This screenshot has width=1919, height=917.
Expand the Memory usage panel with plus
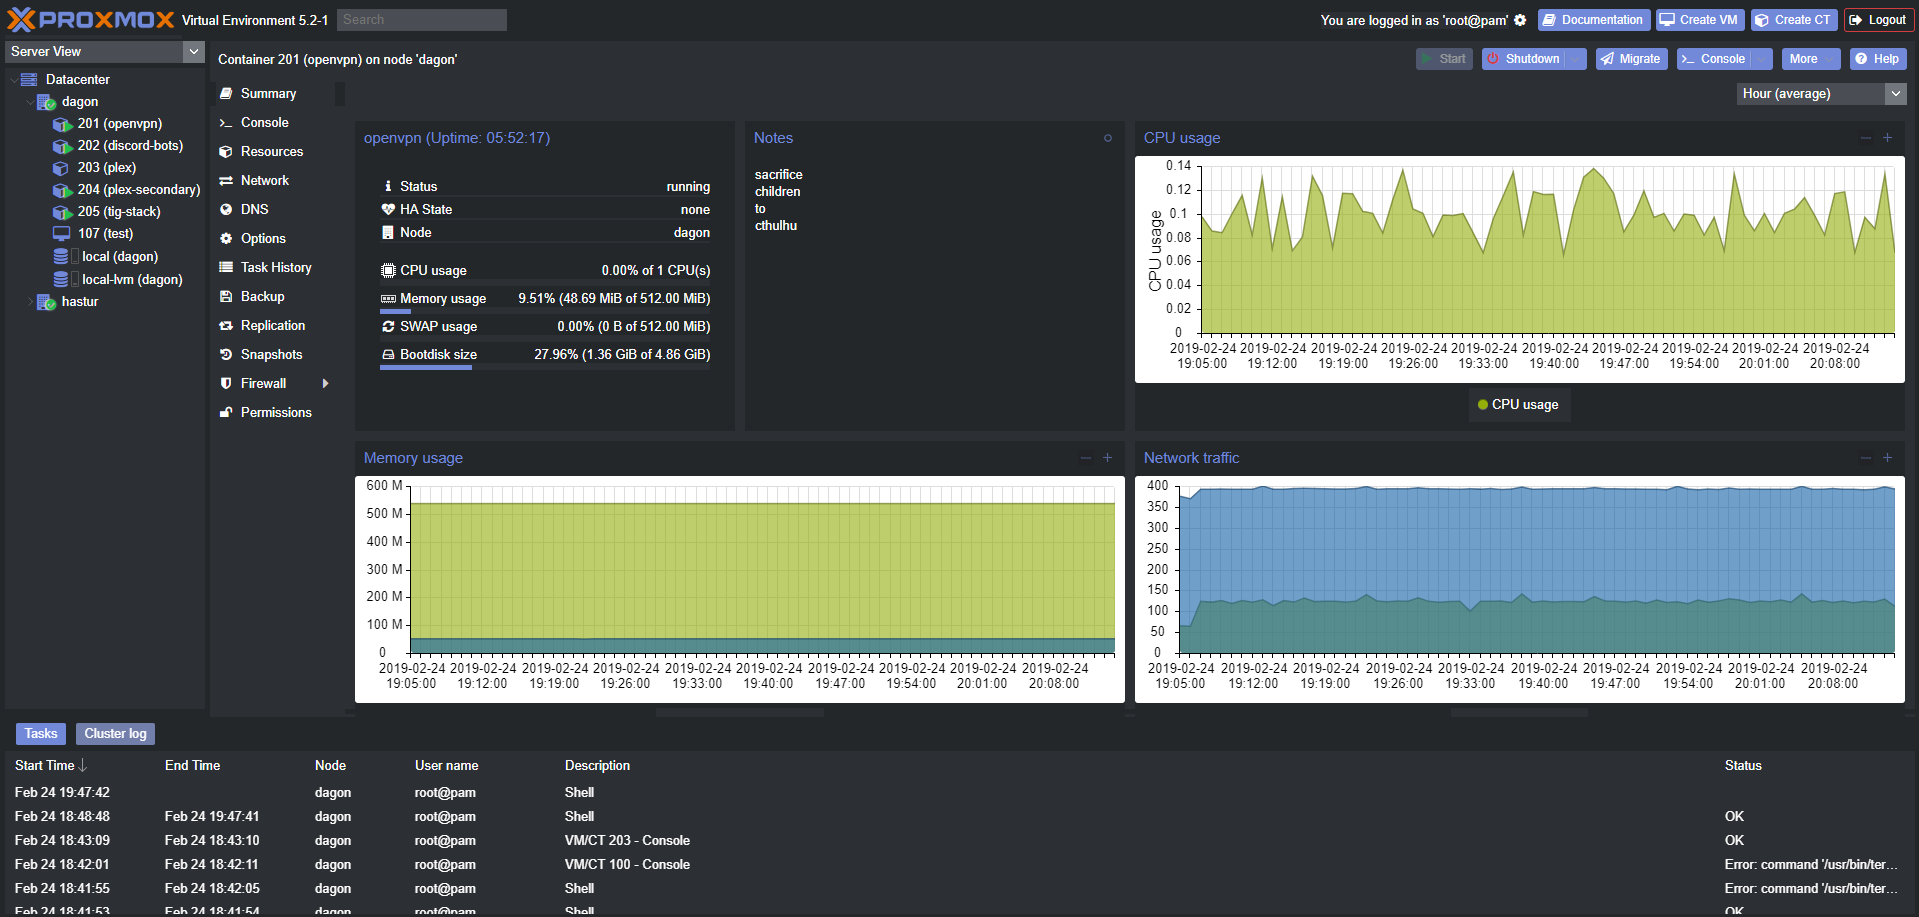(x=1107, y=458)
